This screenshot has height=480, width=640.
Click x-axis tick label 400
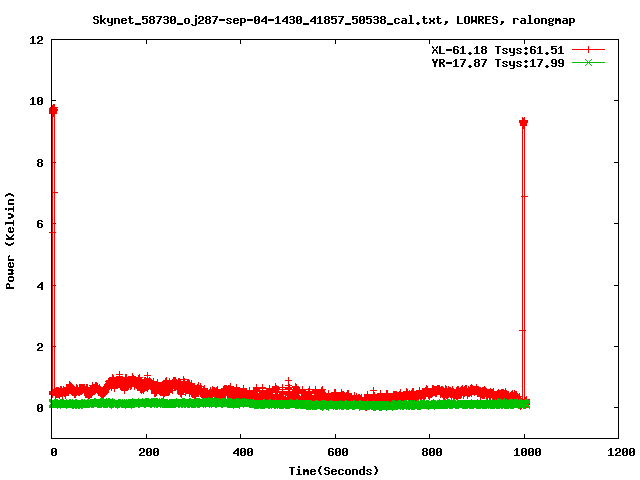coord(243,452)
